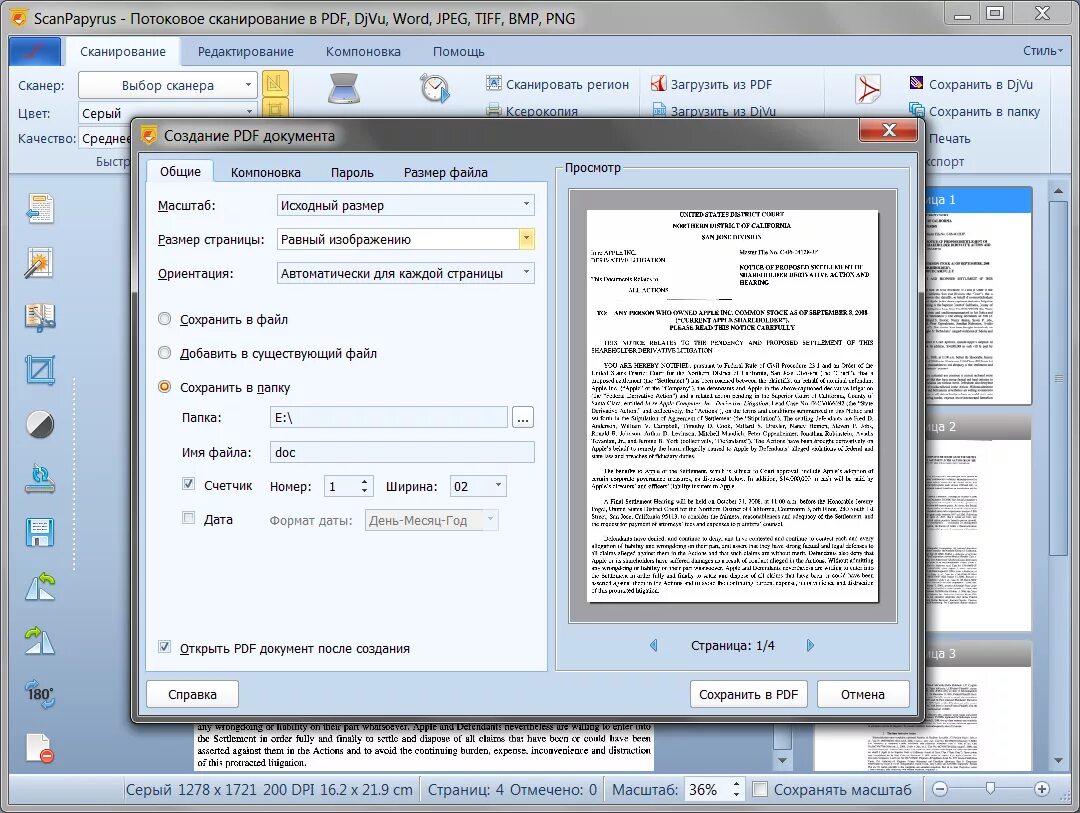Viewport: 1080px width, 813px height.
Task: Toggle the 'Счетчик' checkbox
Action: 188,484
